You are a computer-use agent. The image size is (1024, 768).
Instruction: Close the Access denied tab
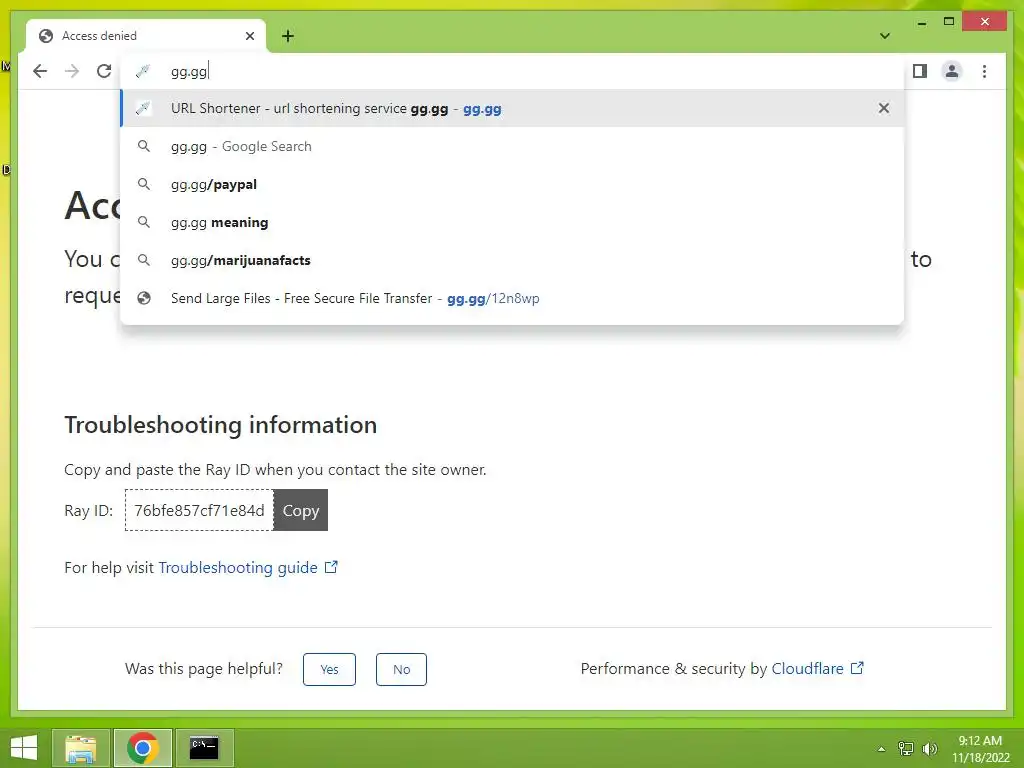point(249,36)
